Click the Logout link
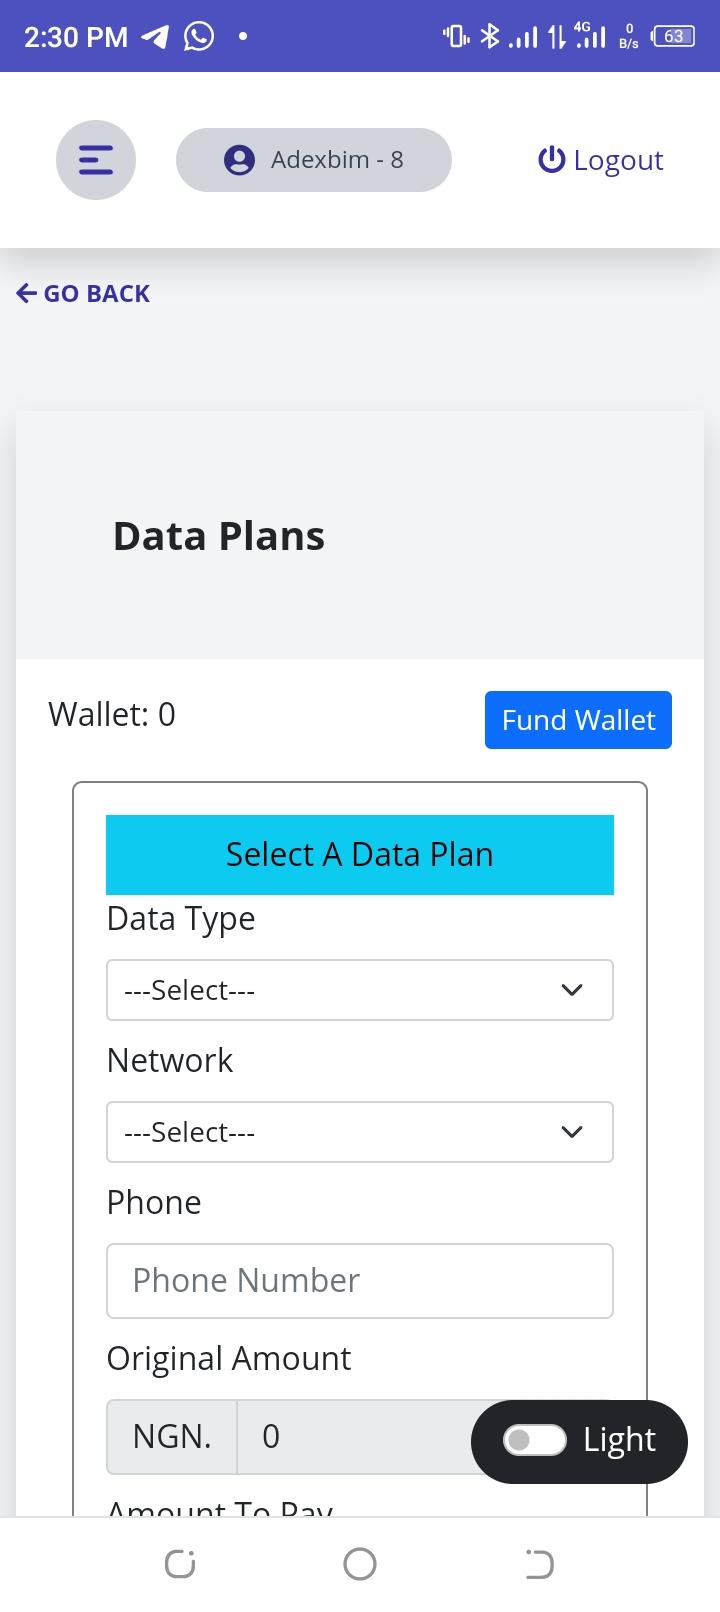The height and width of the screenshot is (1612, 720). (617, 160)
